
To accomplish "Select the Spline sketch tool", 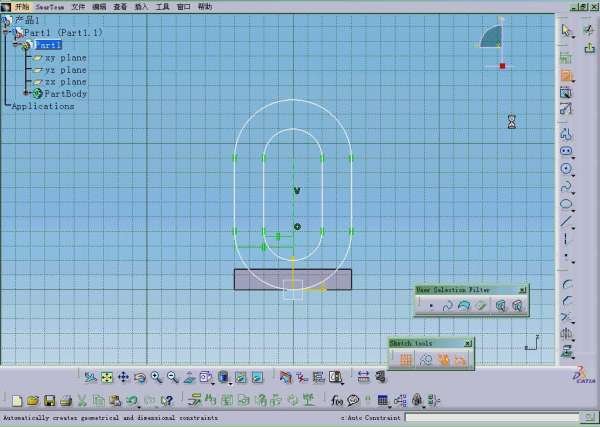I will 566,186.
